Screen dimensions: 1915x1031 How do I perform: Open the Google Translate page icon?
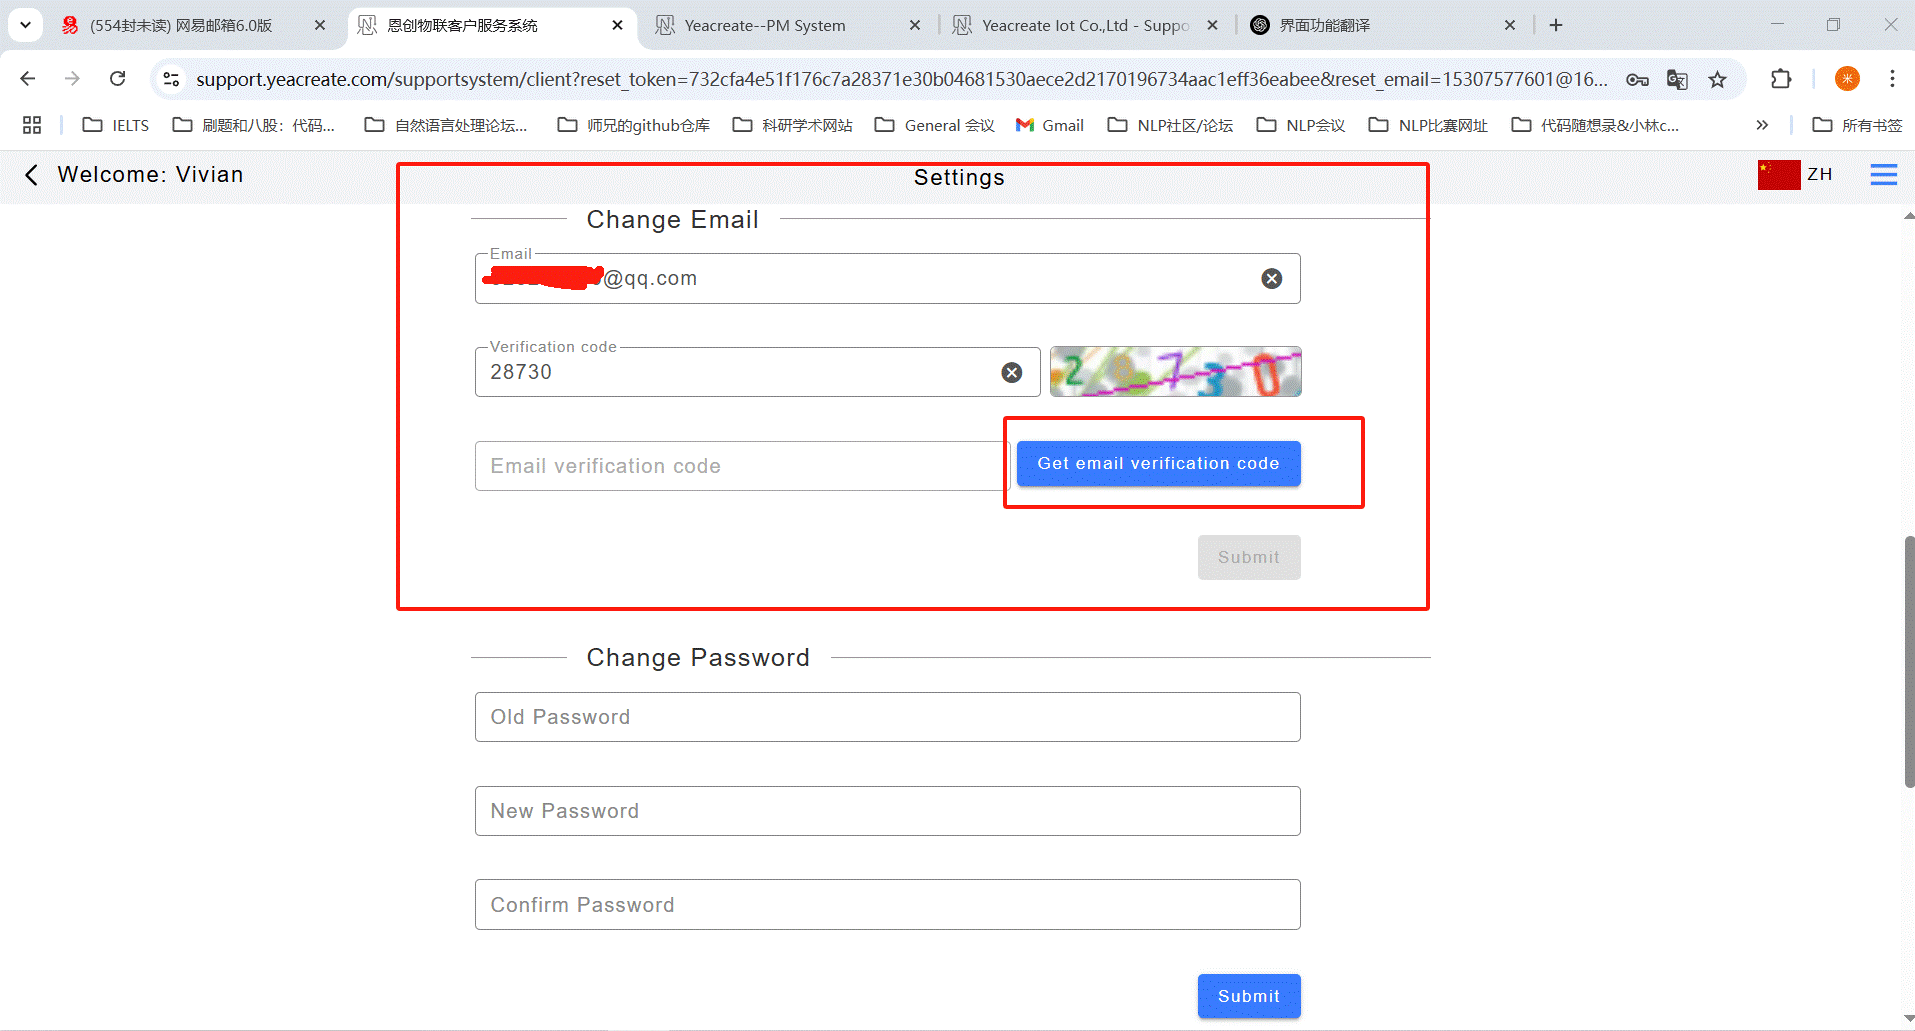[1677, 80]
